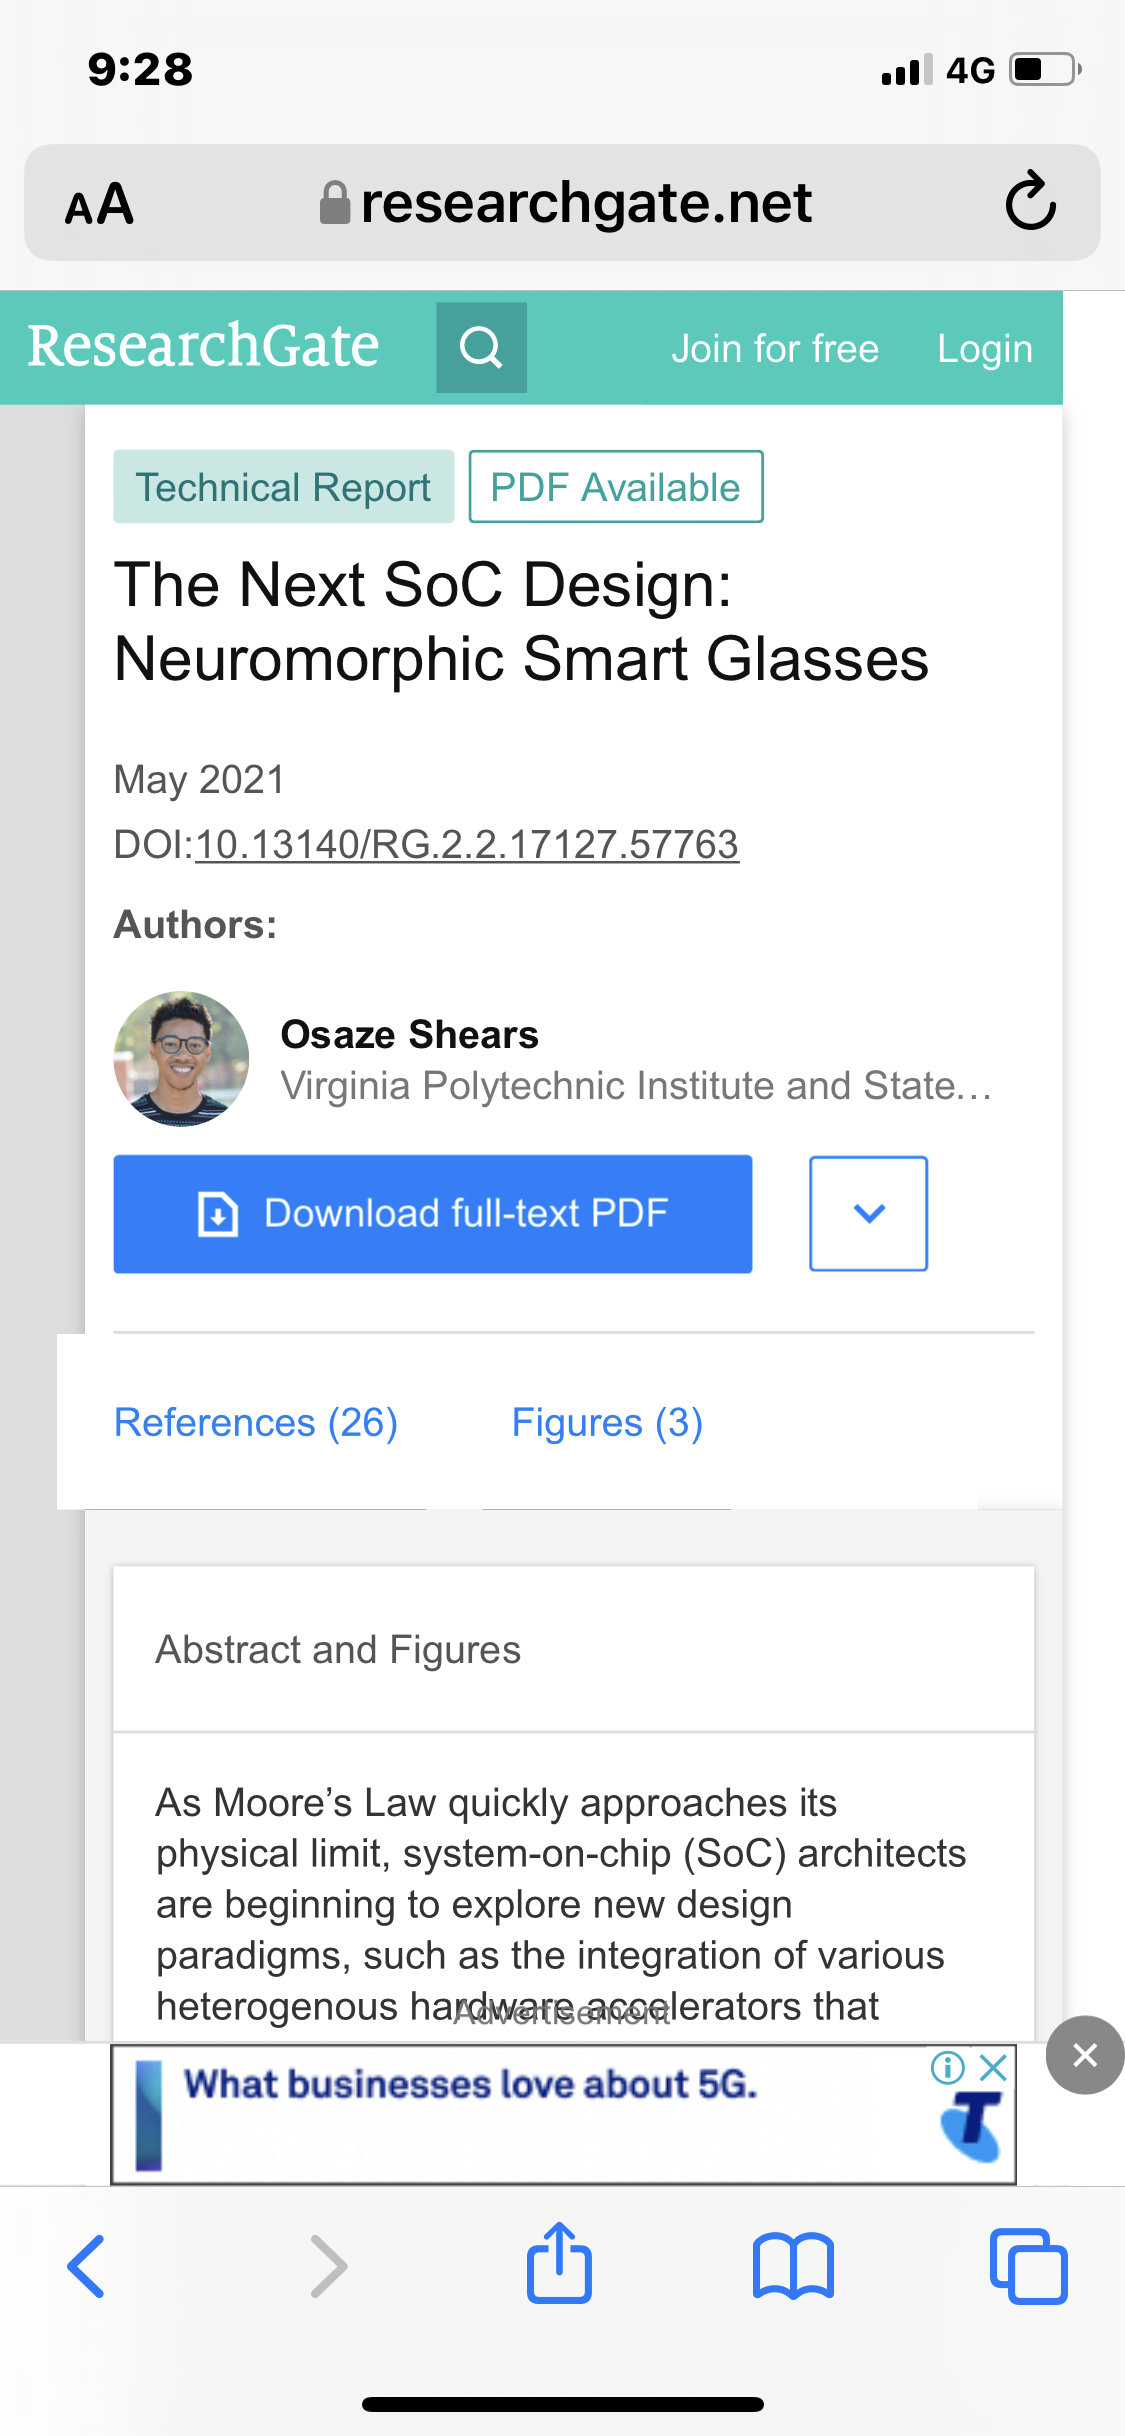Open the Safari tabs overview icon
Viewport: 1125px width, 2436px height.
click(1028, 2266)
